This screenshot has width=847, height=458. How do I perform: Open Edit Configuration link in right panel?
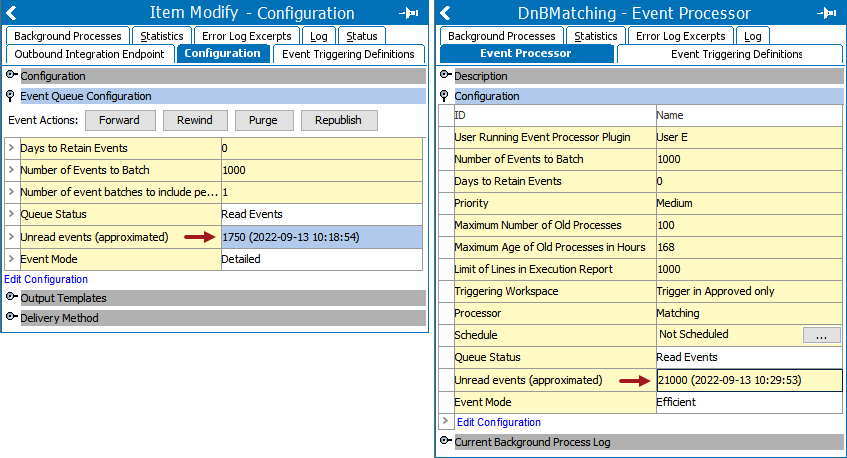498,422
